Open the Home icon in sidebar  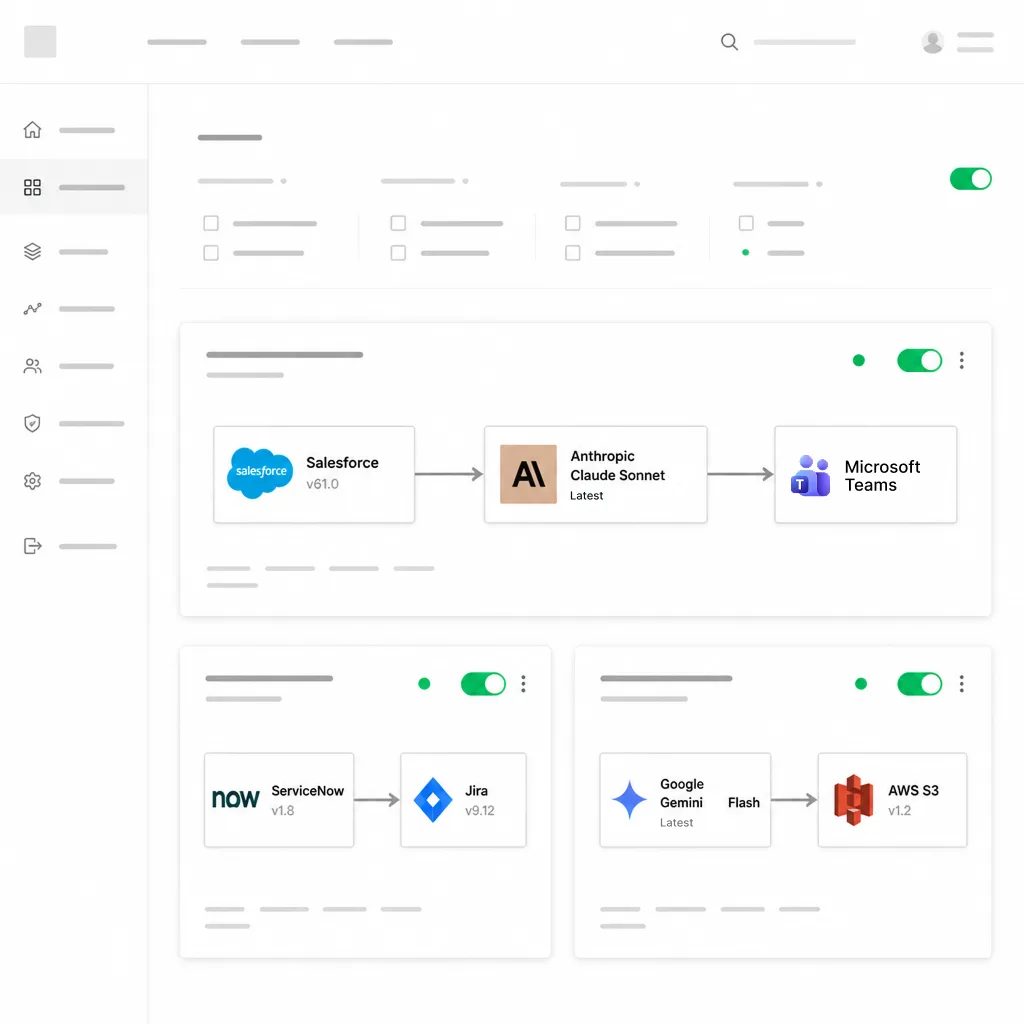(32, 130)
